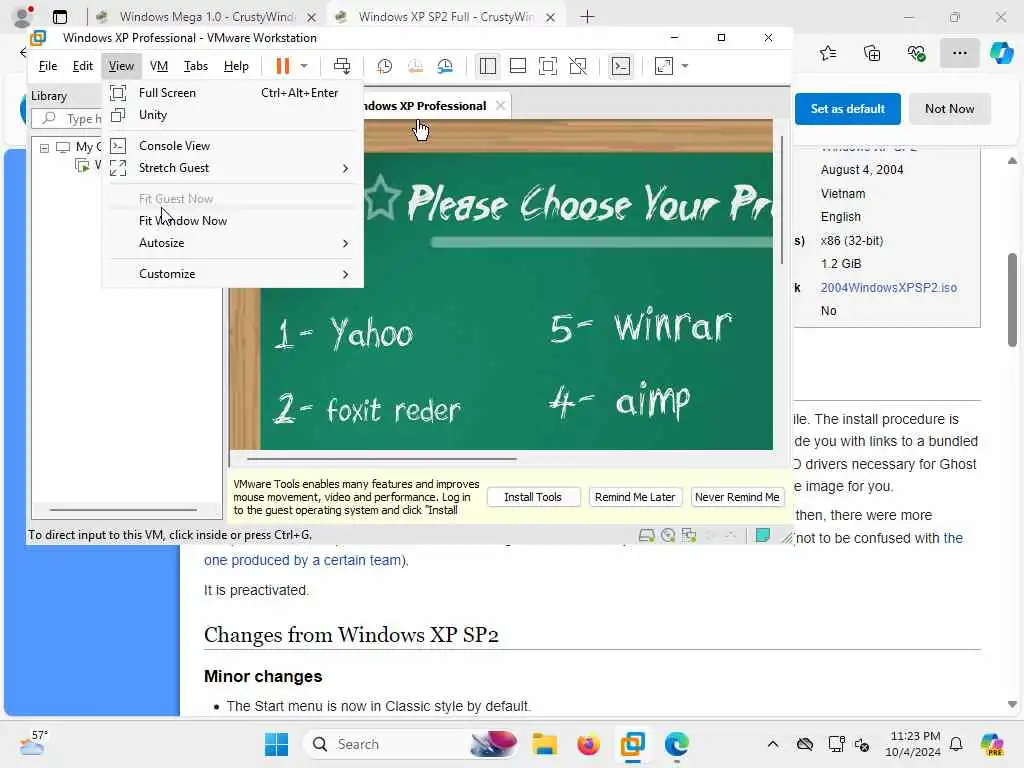Image resolution: width=1024 pixels, height=768 pixels.
Task: Open the Snapshot Manager icon
Action: 445,66
